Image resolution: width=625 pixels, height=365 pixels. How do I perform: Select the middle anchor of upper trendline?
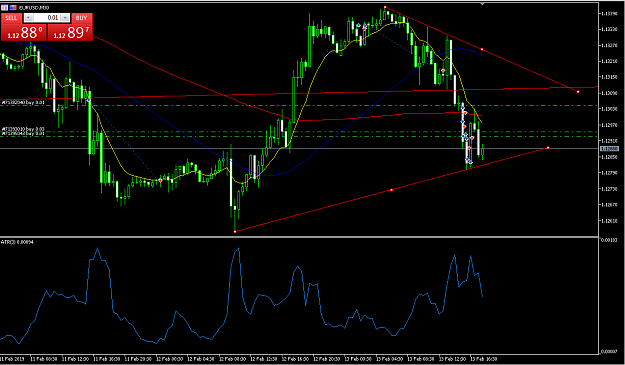click(482, 49)
